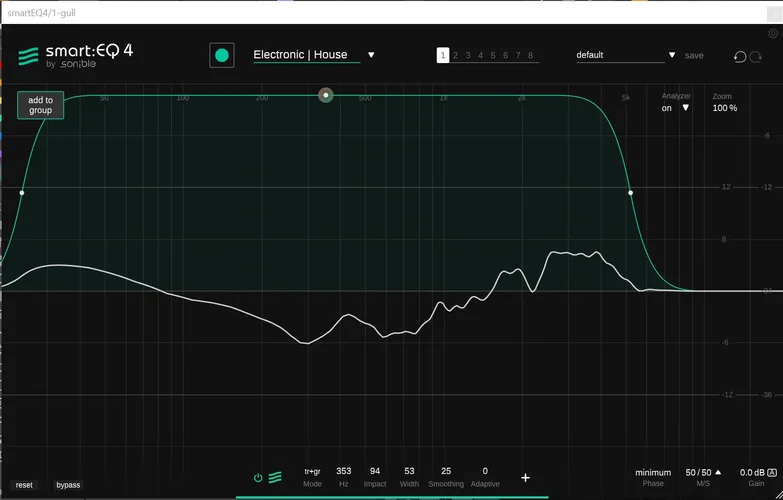
Task: Click the green smart filter waves icon
Action: (x=275, y=478)
